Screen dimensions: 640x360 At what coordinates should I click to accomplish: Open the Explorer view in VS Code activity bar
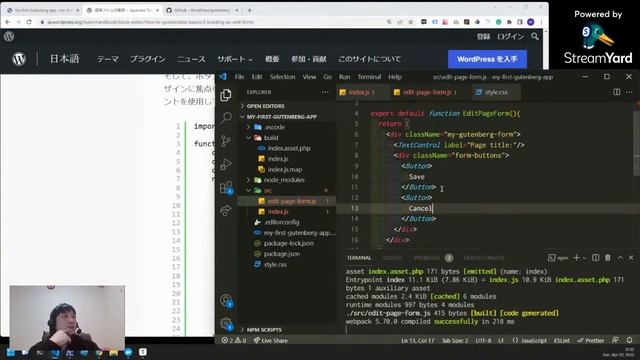point(226,95)
